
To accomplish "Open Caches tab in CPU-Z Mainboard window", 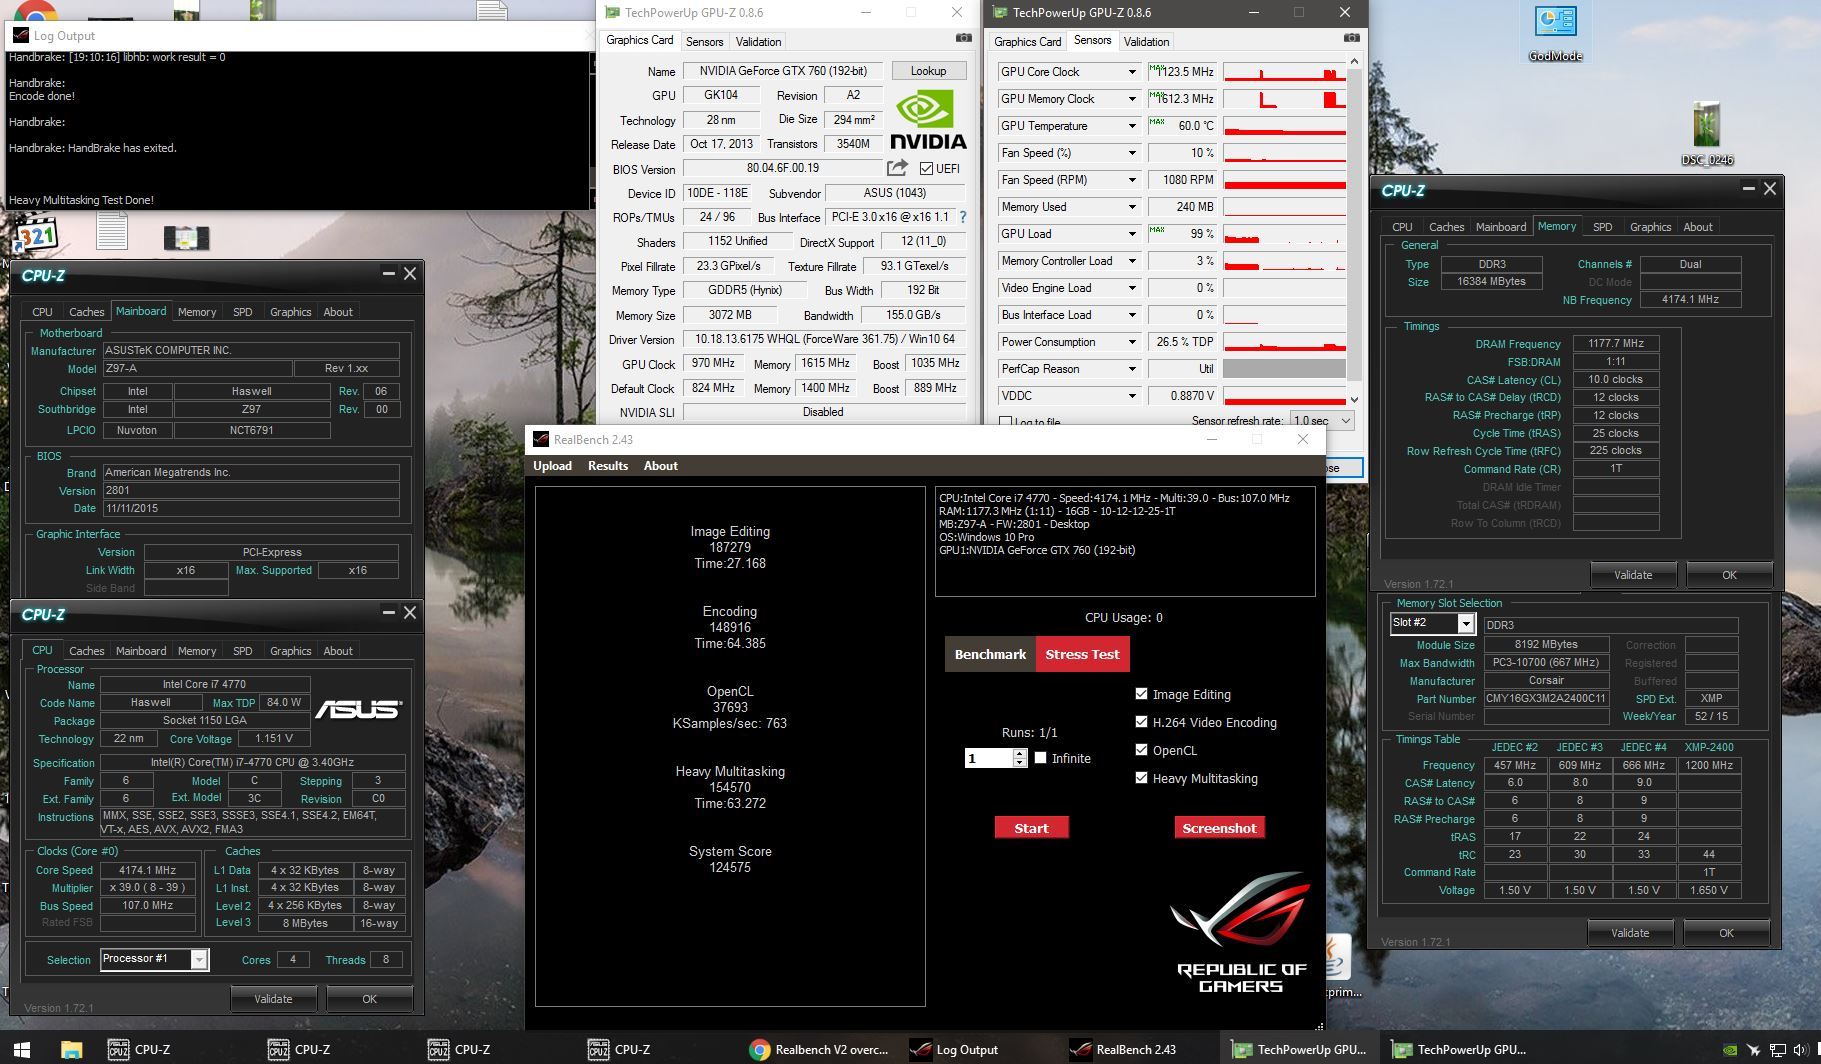I will tap(86, 312).
